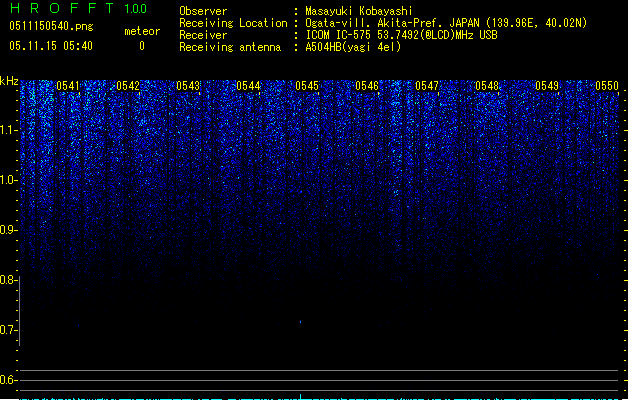Click the 0545 time marker
The width and height of the screenshot is (629, 400).
307,85
